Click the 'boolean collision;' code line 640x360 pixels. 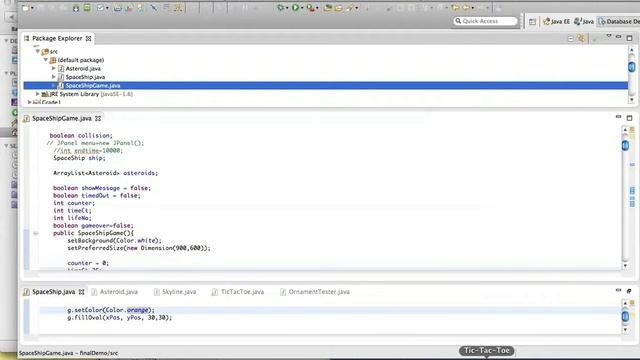tap(81, 136)
